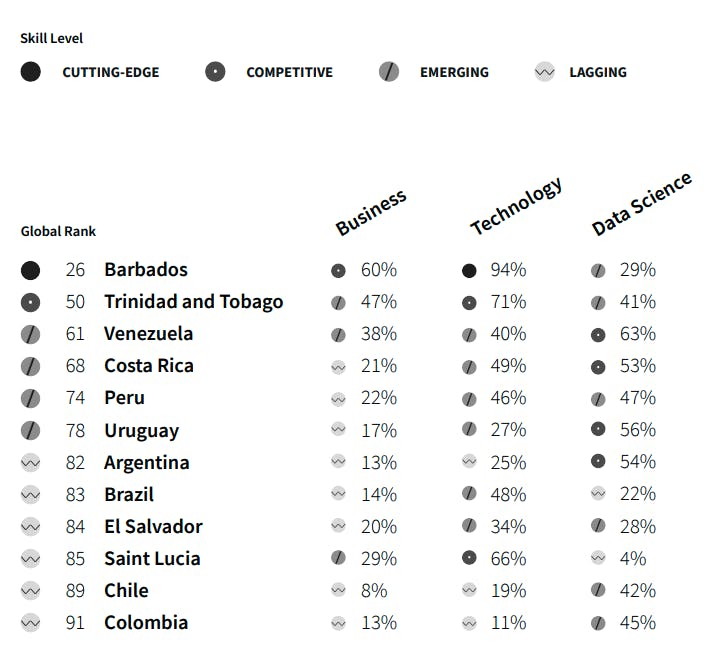
Task: Click the Brazil country name
Action: pos(129,494)
